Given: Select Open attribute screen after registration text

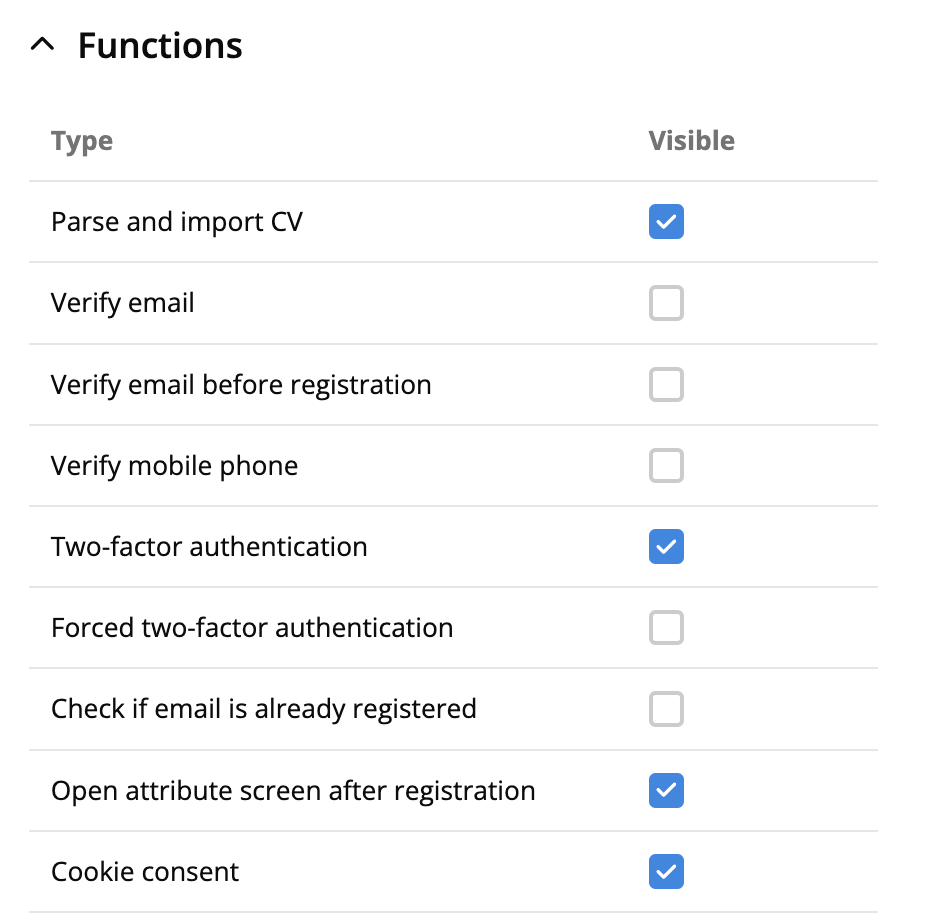Looking at the screenshot, I should 293,791.
